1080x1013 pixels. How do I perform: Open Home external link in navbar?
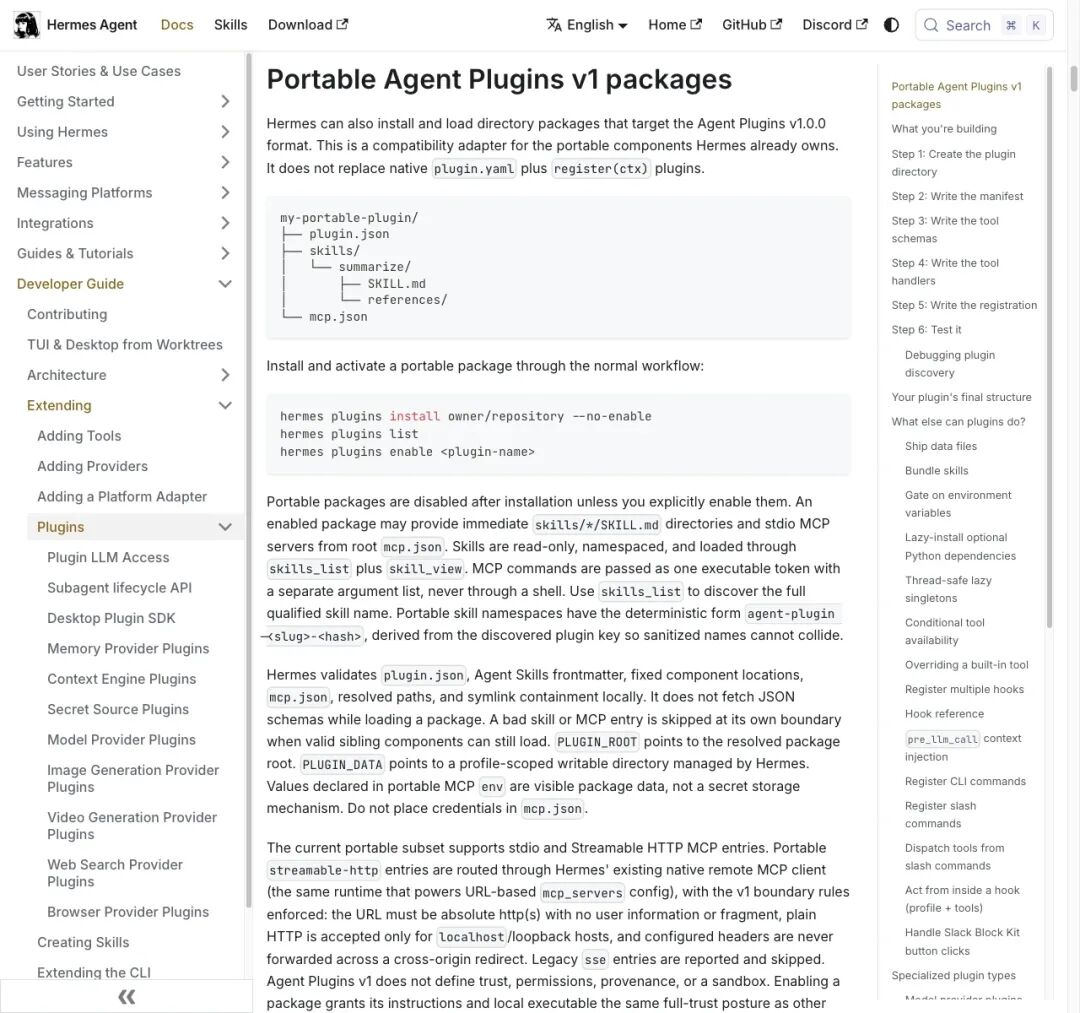coord(674,25)
